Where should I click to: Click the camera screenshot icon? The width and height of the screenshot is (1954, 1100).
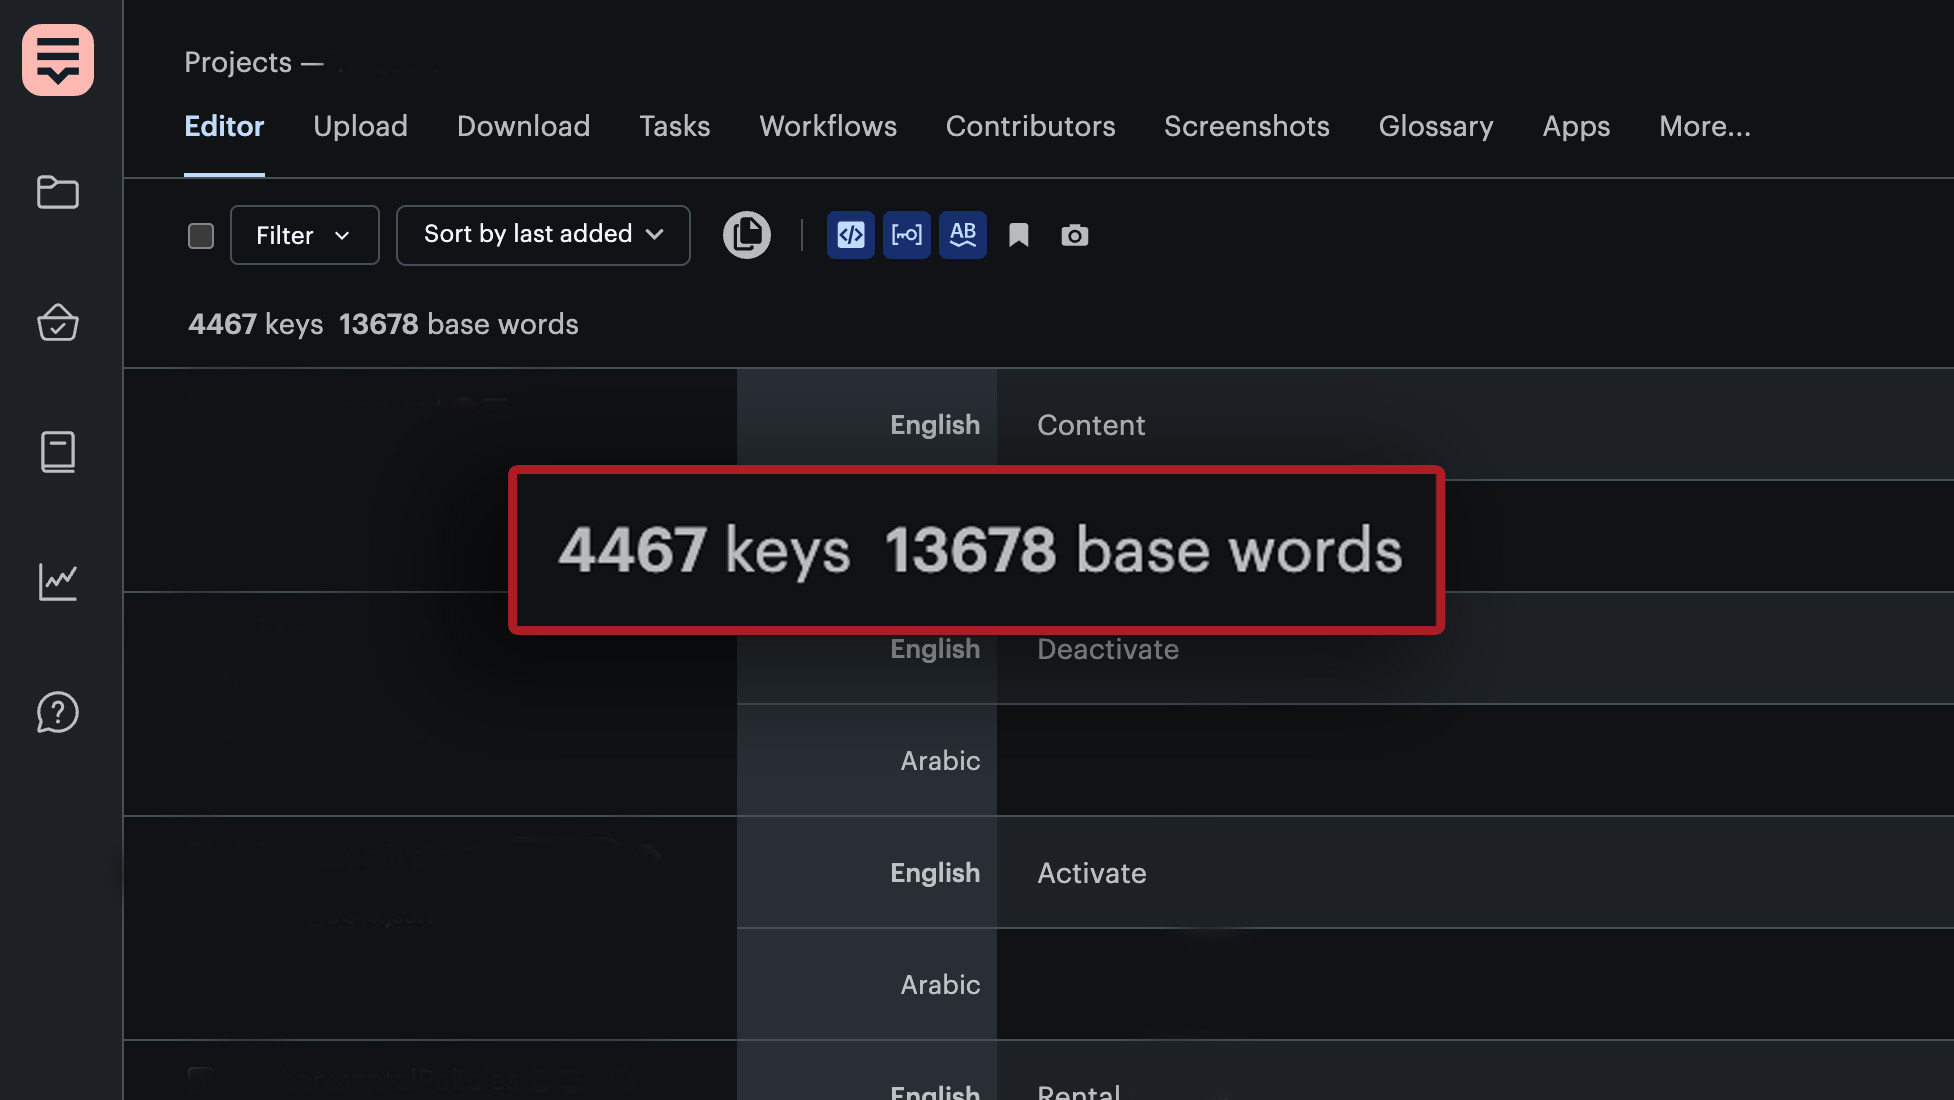click(1074, 235)
